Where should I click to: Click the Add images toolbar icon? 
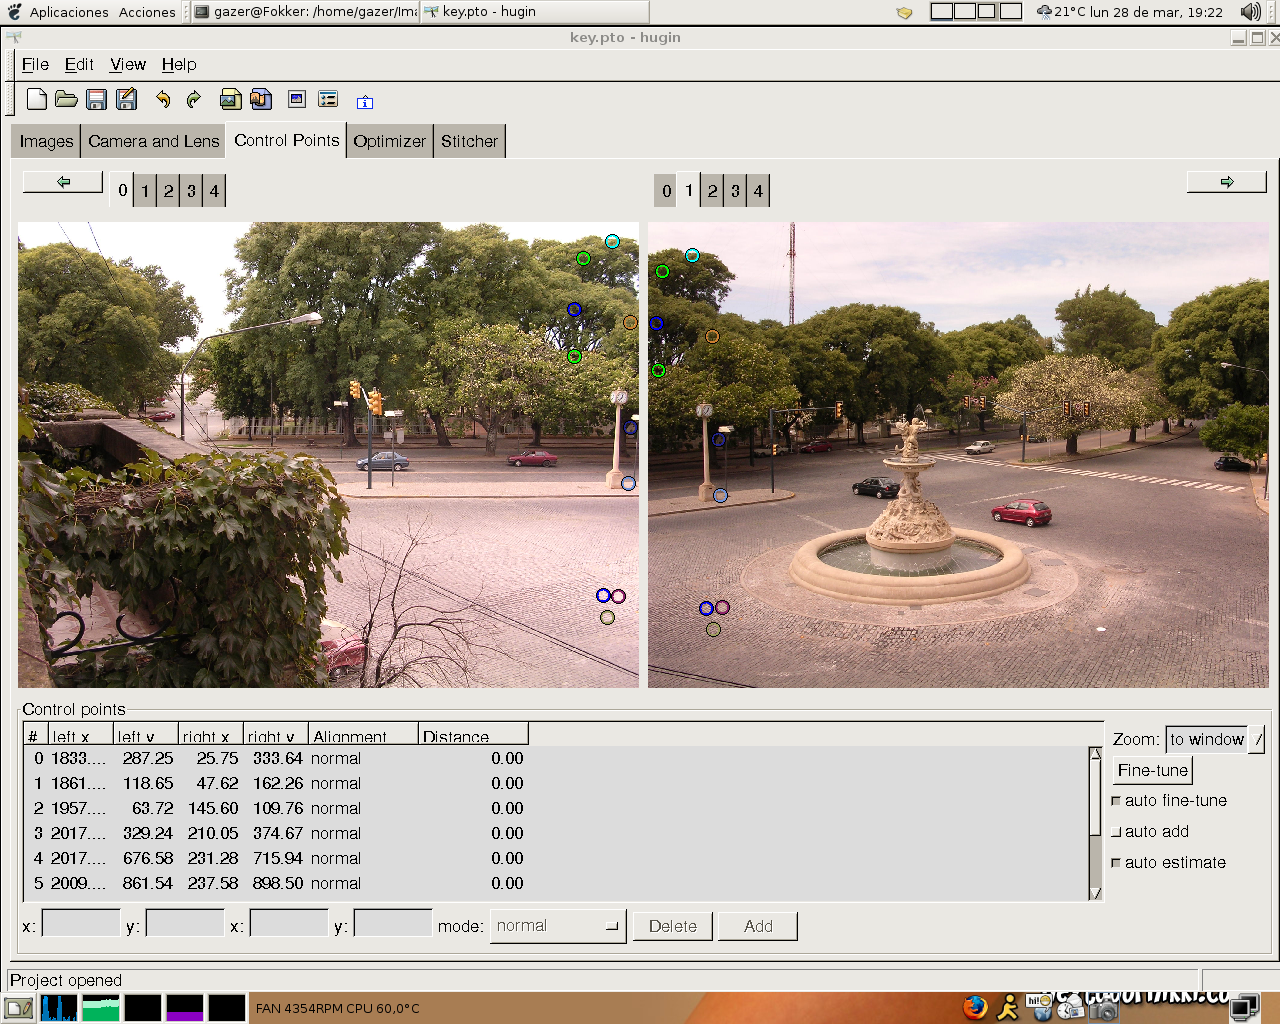[230, 99]
